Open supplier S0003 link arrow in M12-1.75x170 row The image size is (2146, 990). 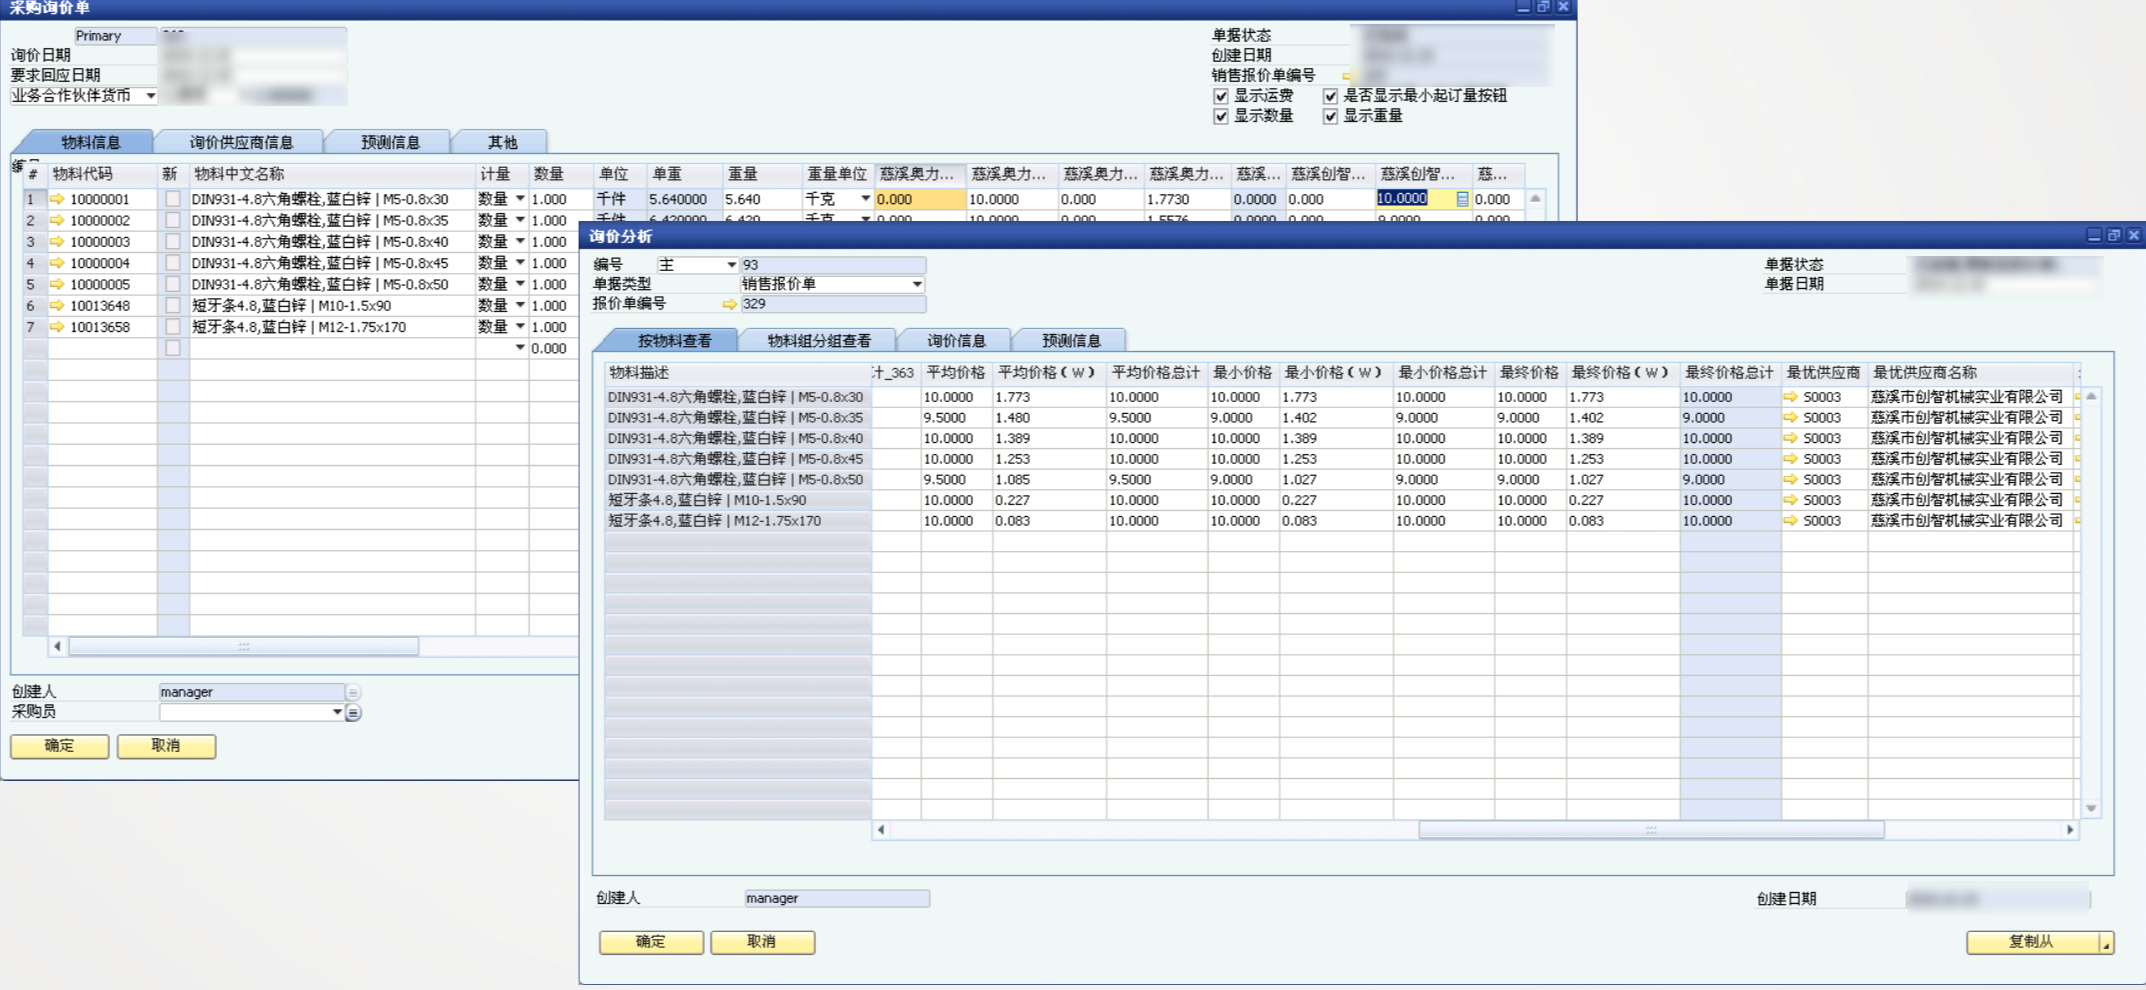click(x=1790, y=521)
